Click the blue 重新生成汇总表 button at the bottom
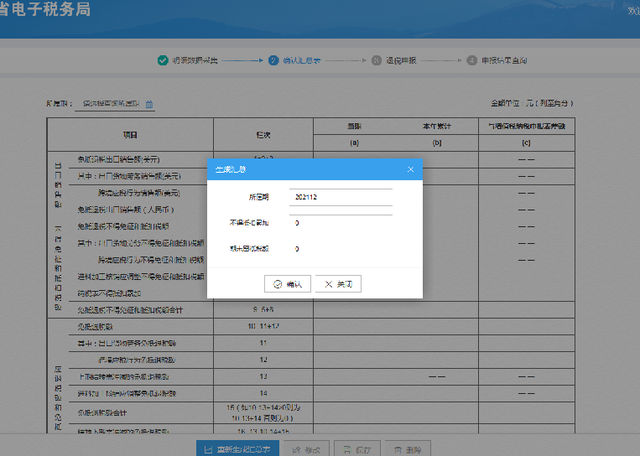Screen dimensions: 640x456 point(238,449)
